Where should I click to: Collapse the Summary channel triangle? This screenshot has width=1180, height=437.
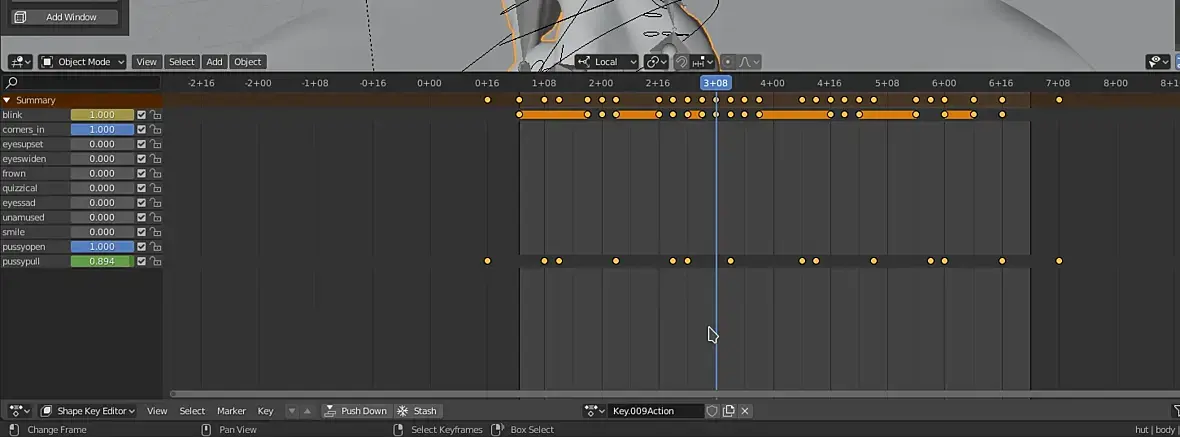tap(7, 100)
